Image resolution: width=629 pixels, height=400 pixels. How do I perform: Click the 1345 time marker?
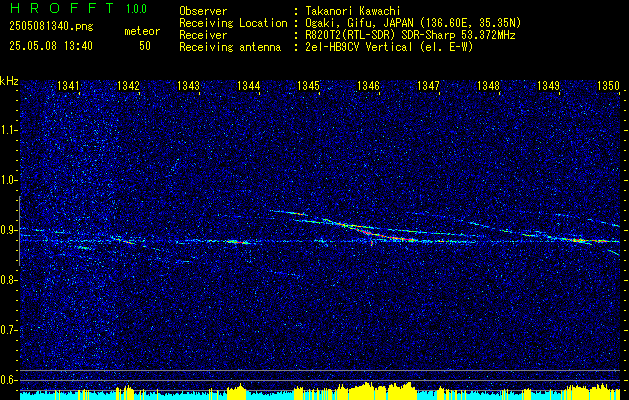pos(308,85)
